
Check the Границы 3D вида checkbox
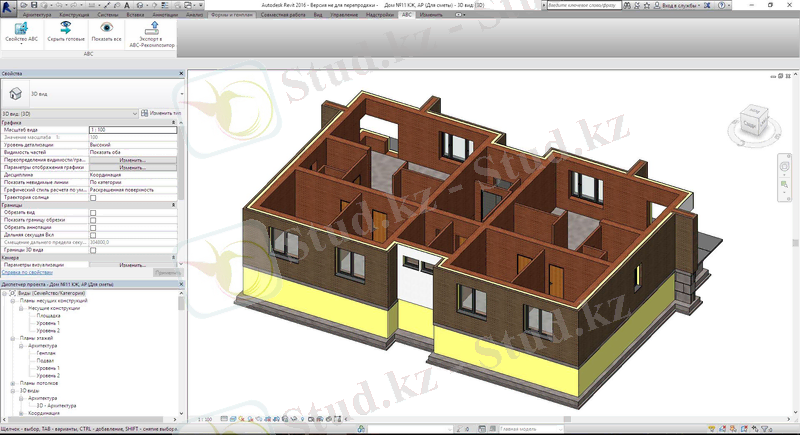coord(93,250)
